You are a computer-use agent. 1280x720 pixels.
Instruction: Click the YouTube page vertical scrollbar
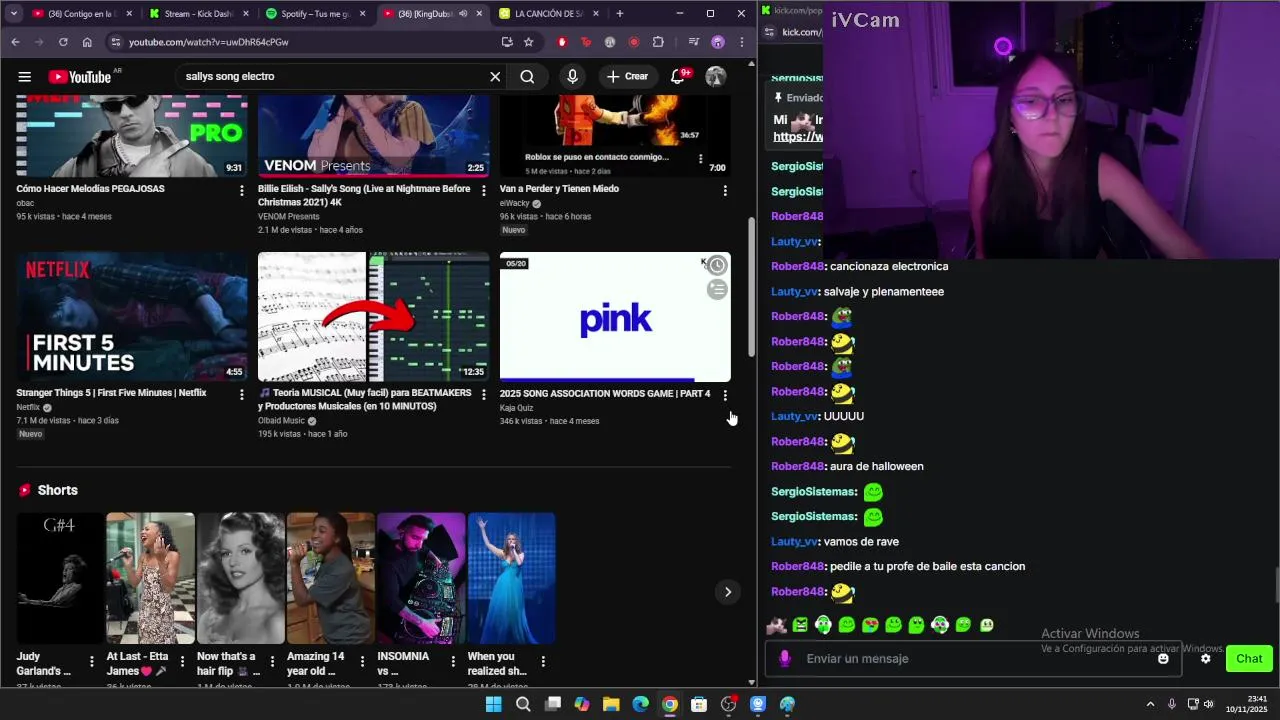tap(752, 287)
